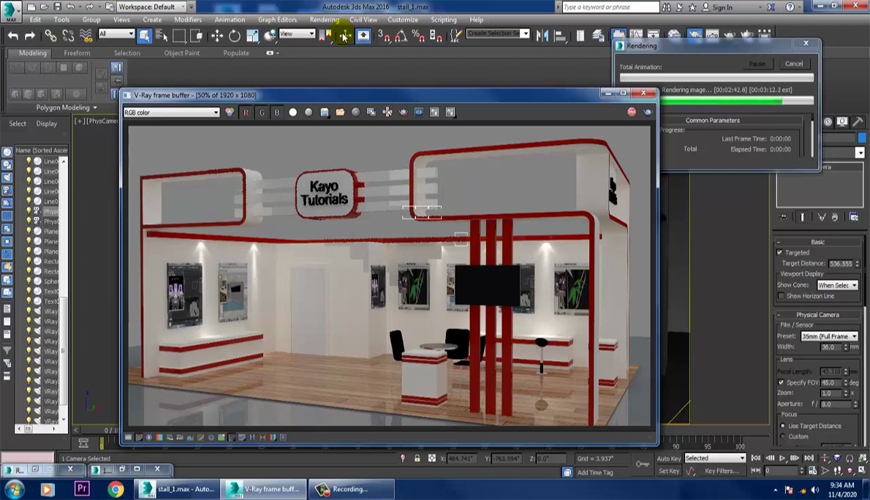870x500 pixels.
Task: Open Create Selection Set dropdown
Action: [x=498, y=34]
